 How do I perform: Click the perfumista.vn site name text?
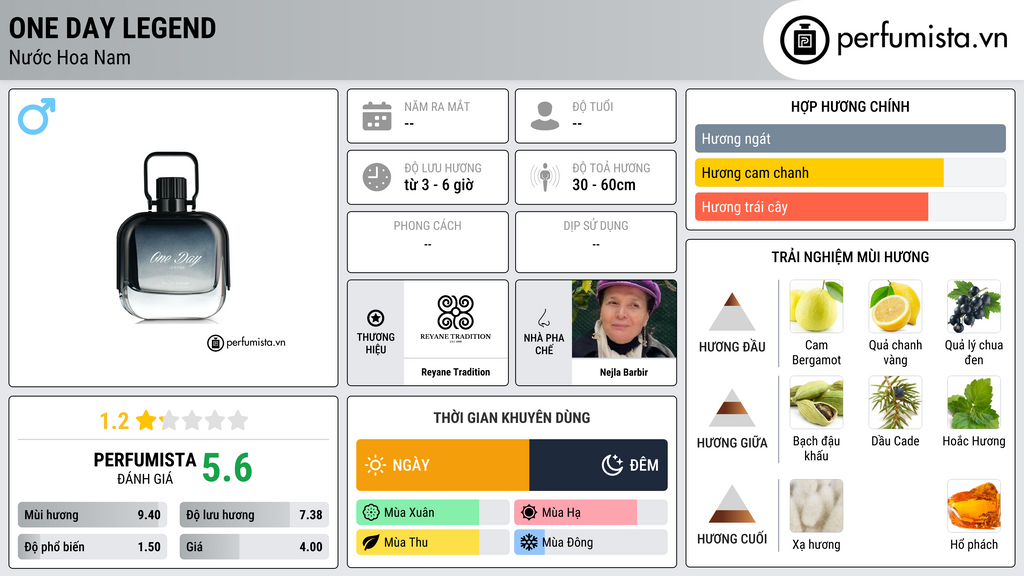(x=922, y=39)
